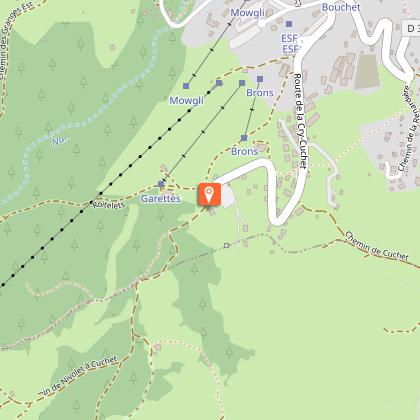Select the lift station square above Mowgli slope label
The height and width of the screenshot is (420, 420).
click(x=186, y=86)
